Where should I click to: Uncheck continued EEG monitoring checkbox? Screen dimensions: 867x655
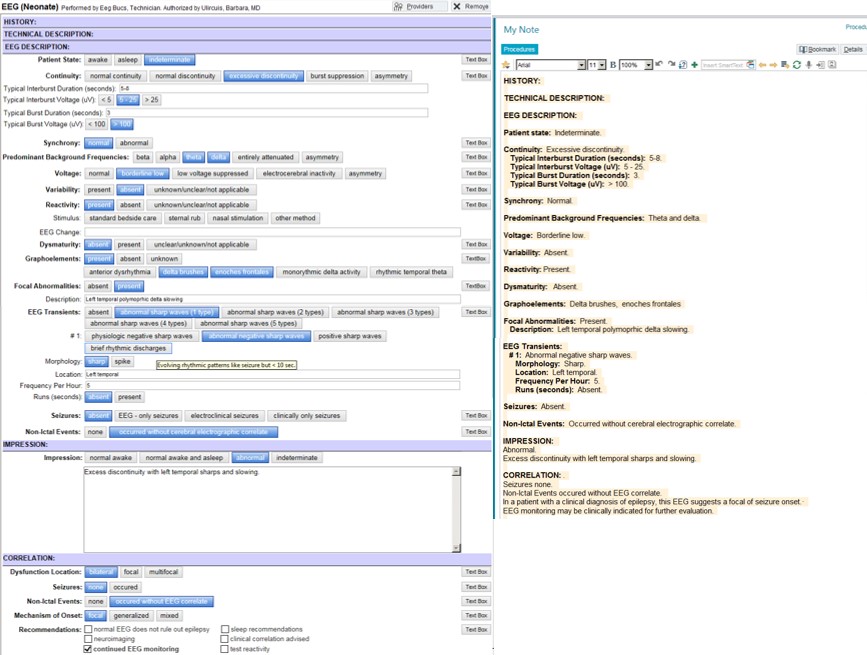(88, 648)
